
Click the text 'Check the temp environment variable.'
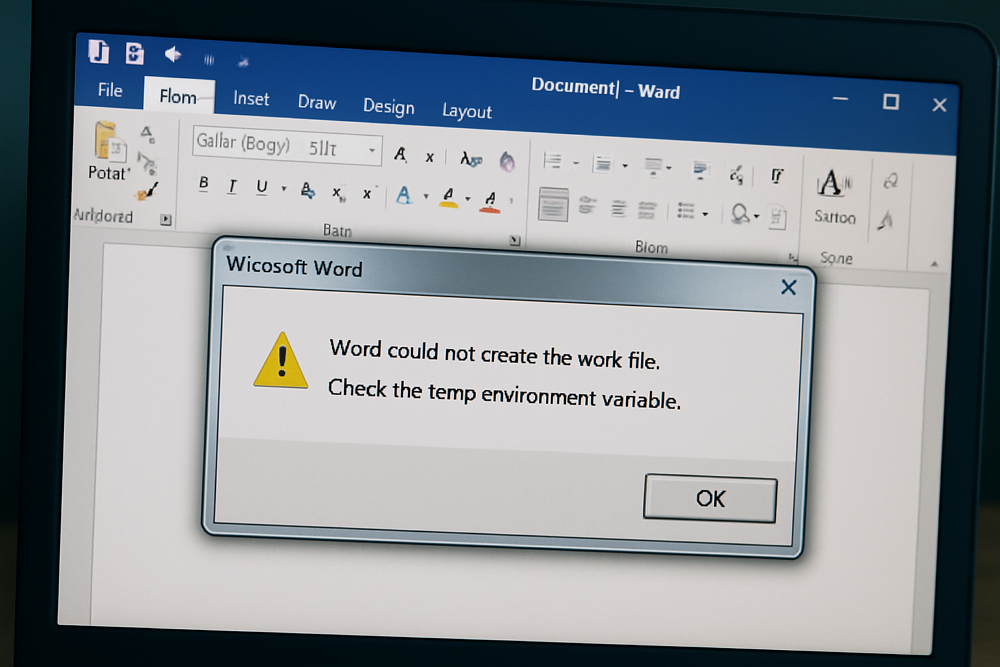tap(504, 394)
